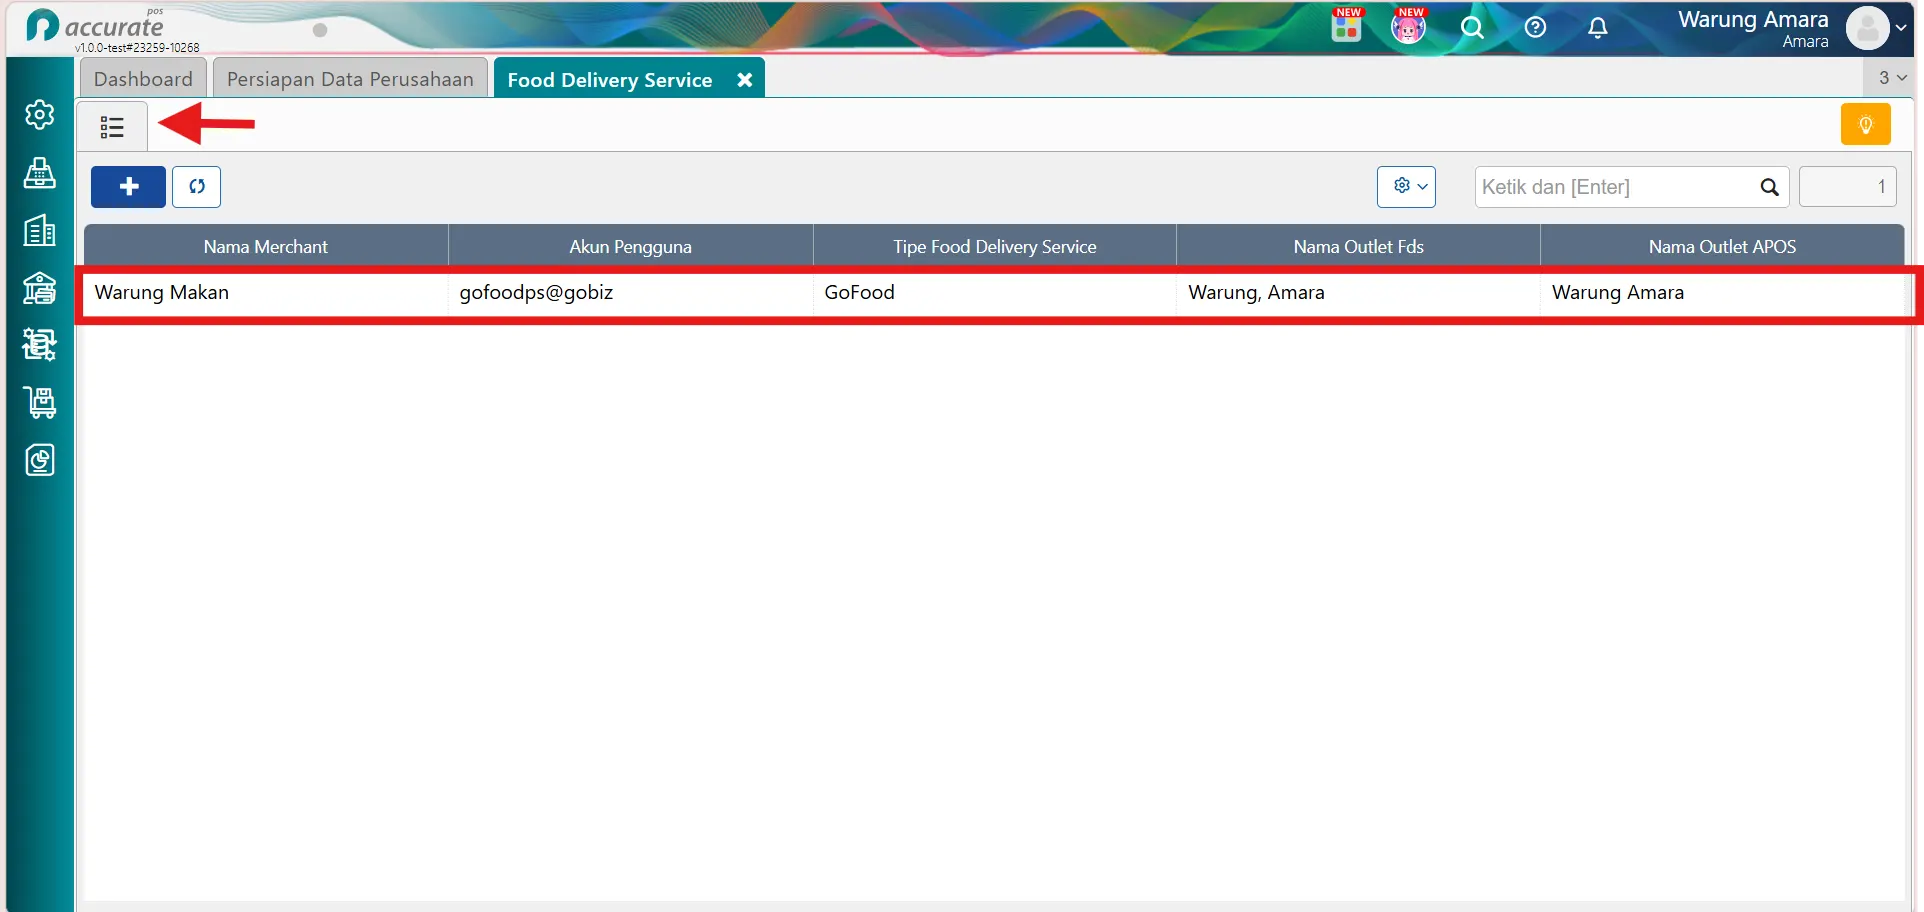Click the Ketik dan [Enter] search field
This screenshot has width=1924, height=912.
tap(1616, 187)
